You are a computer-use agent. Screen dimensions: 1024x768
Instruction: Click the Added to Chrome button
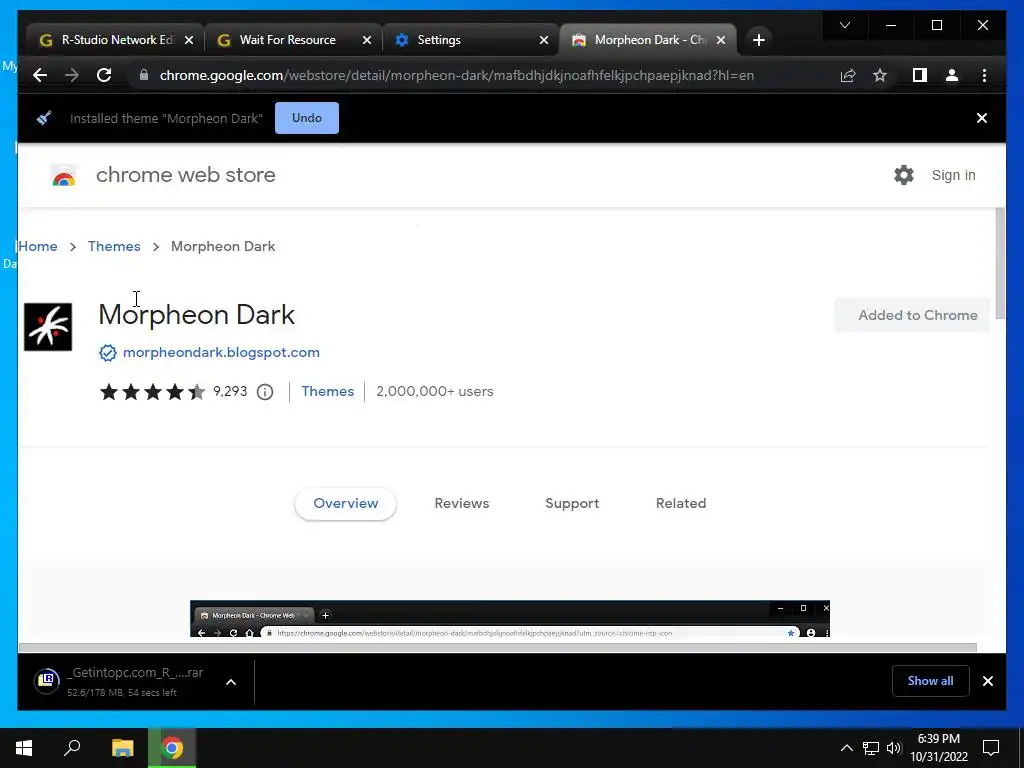click(912, 315)
